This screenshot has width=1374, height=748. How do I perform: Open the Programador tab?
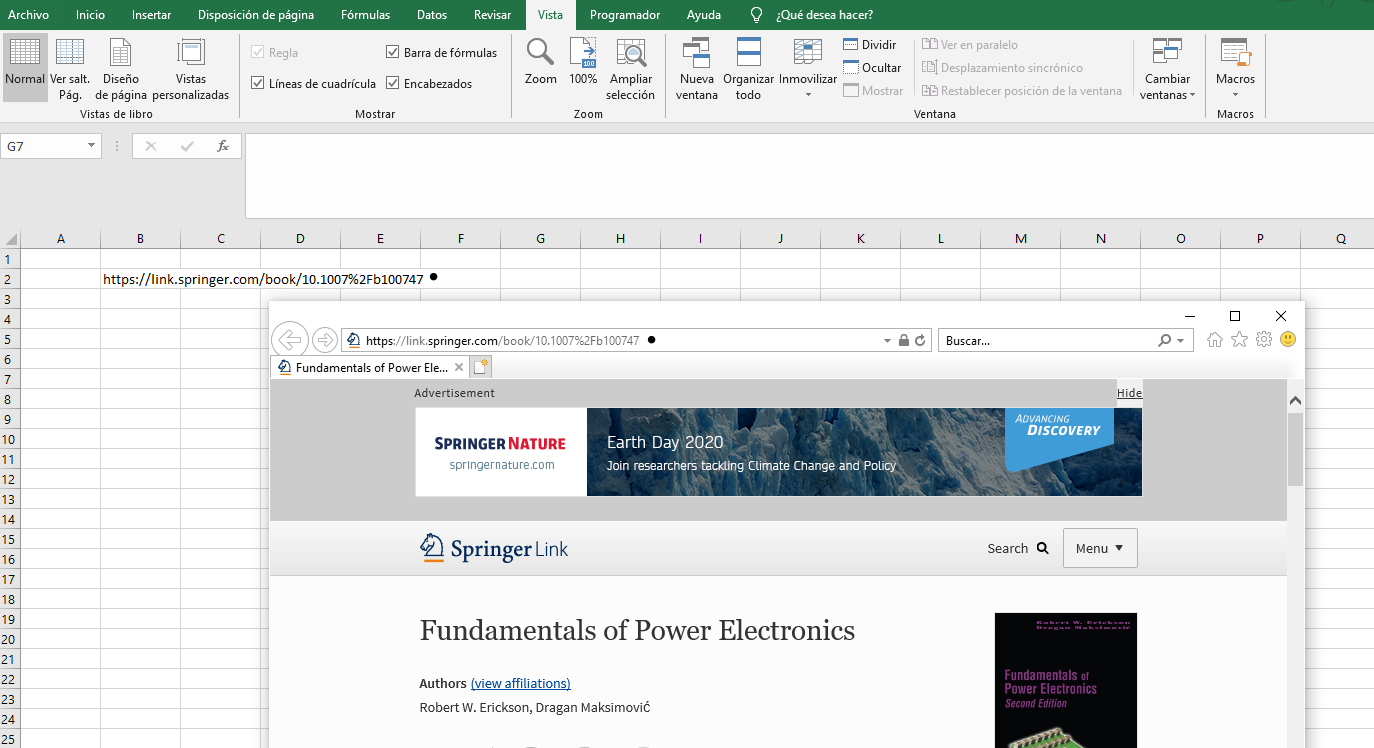[625, 15]
